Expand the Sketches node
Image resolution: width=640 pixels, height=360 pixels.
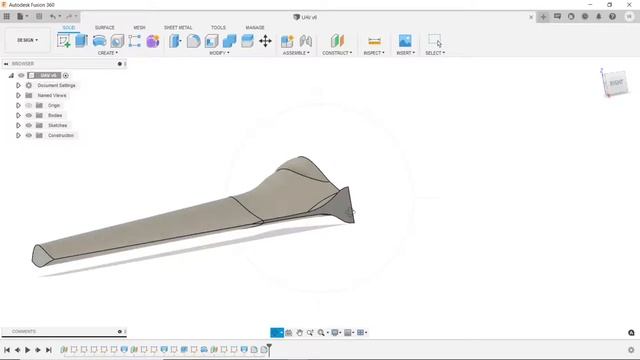18,125
